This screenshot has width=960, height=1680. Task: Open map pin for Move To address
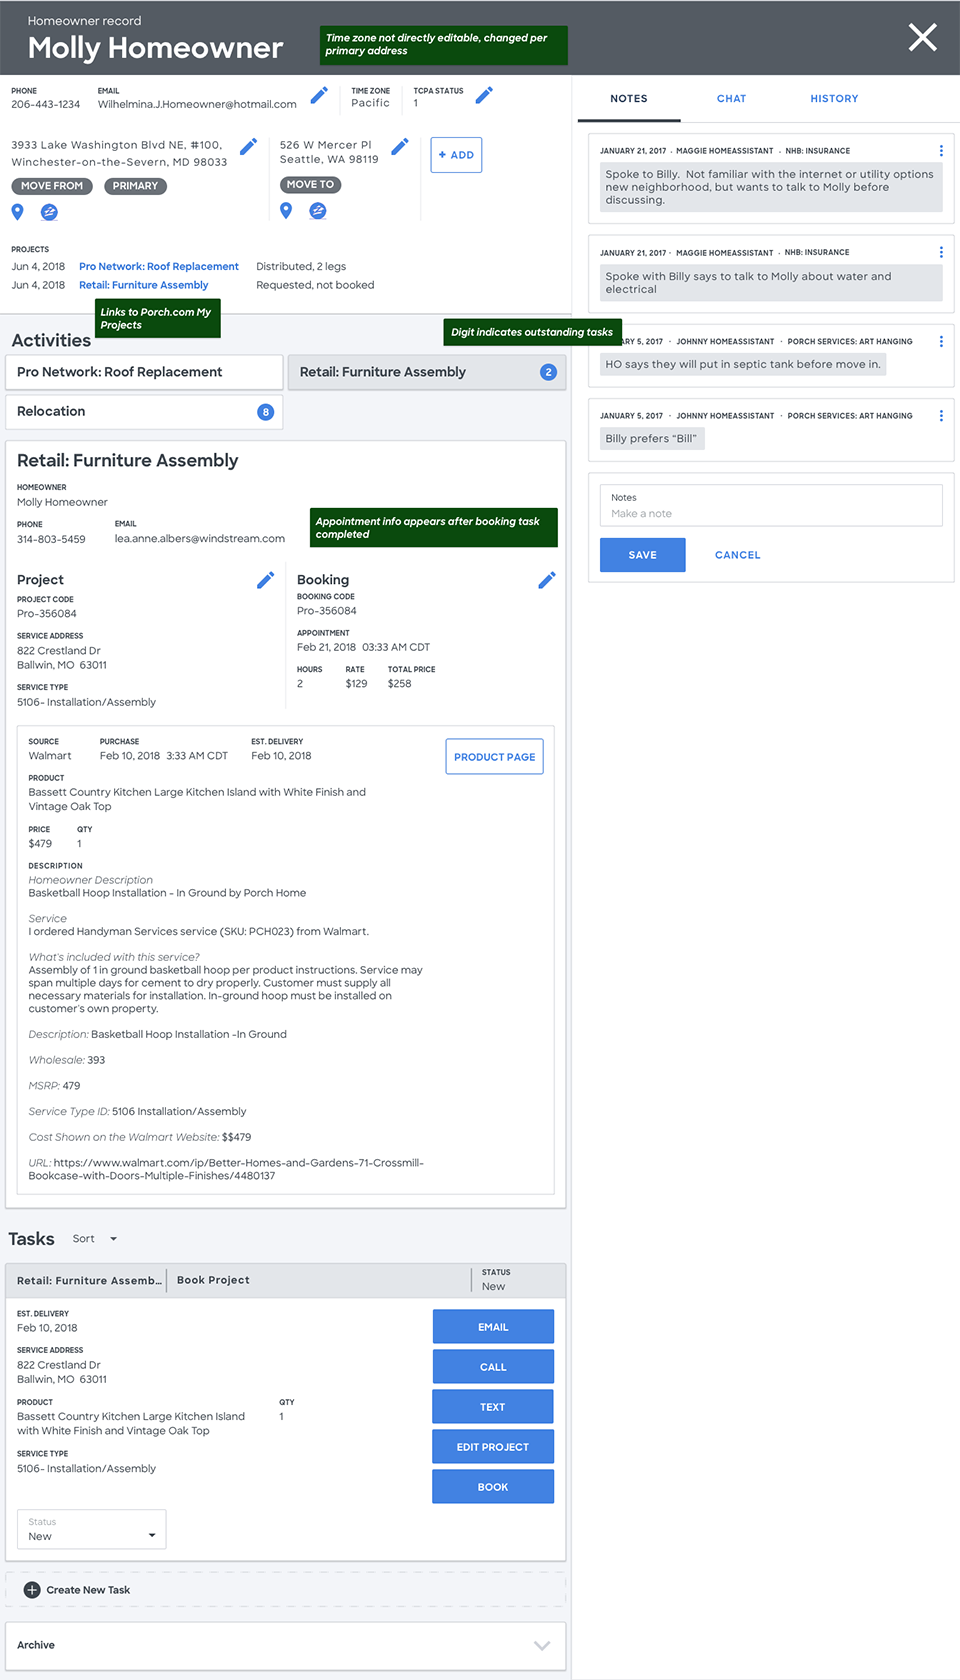(286, 210)
